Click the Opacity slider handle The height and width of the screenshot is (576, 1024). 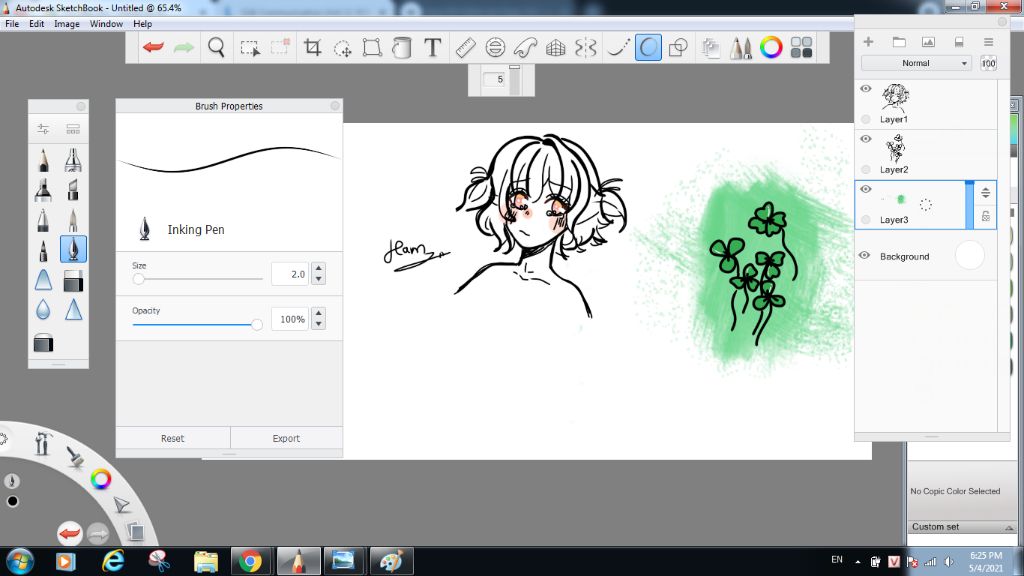[257, 325]
